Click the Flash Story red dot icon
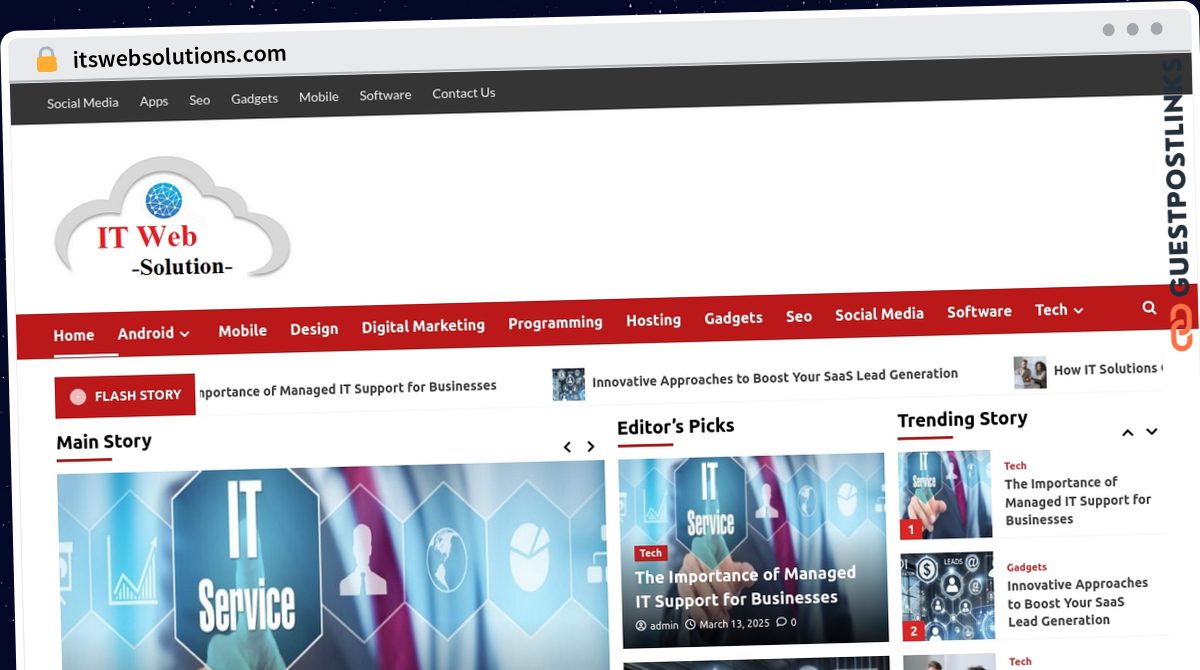The height and width of the screenshot is (670, 1200). point(78,397)
